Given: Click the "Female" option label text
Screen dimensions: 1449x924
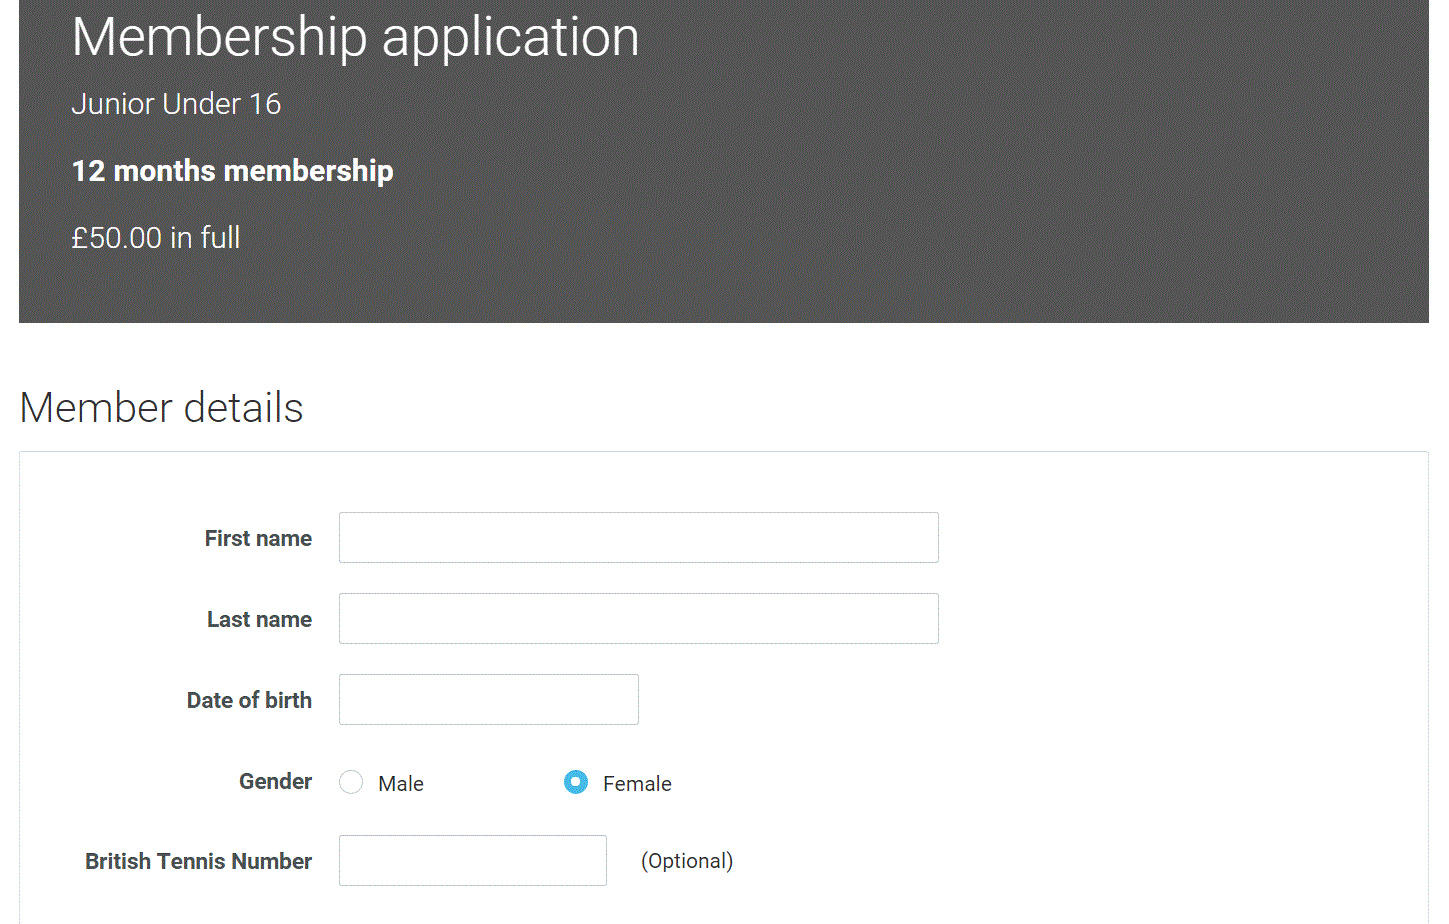Looking at the screenshot, I should click(x=637, y=784).
